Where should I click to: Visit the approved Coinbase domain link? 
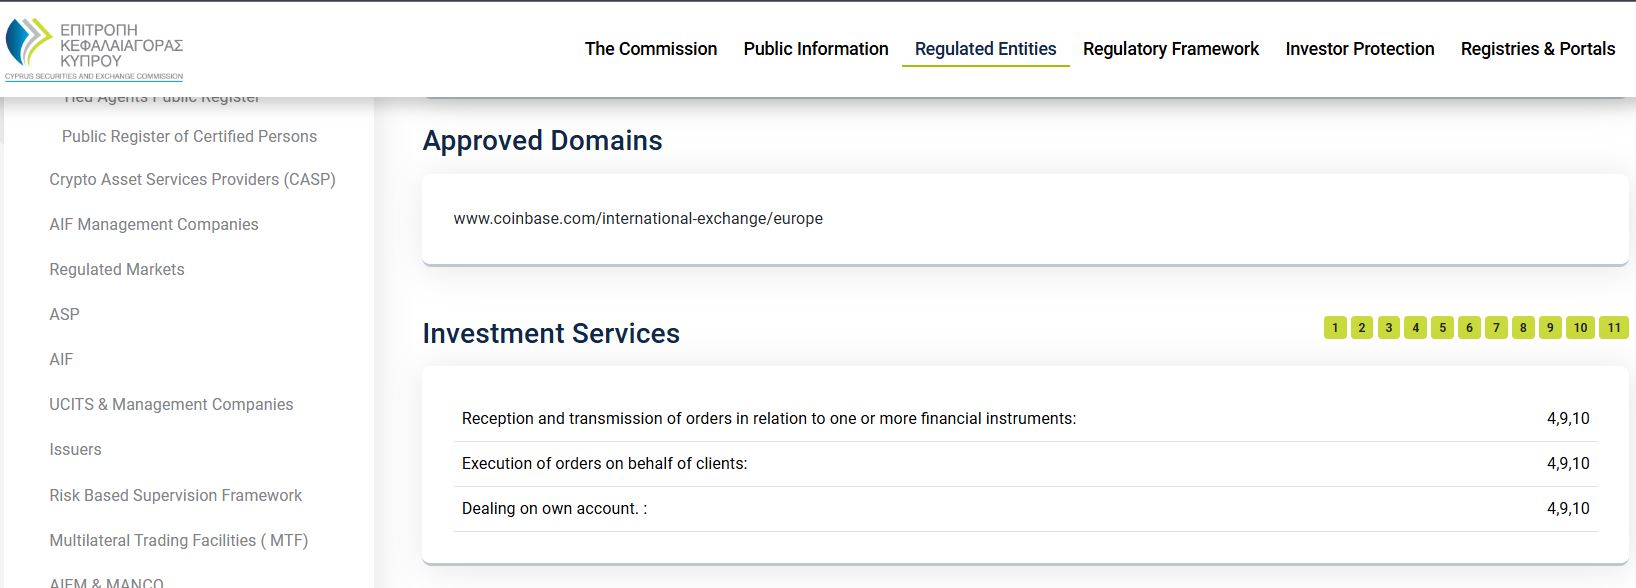pyautogui.click(x=637, y=218)
